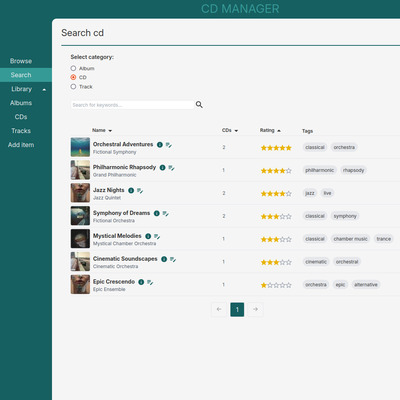Viewport: 400px width, 400px height.
Task: Click the 'chamber music' tag
Action: [x=350, y=239]
